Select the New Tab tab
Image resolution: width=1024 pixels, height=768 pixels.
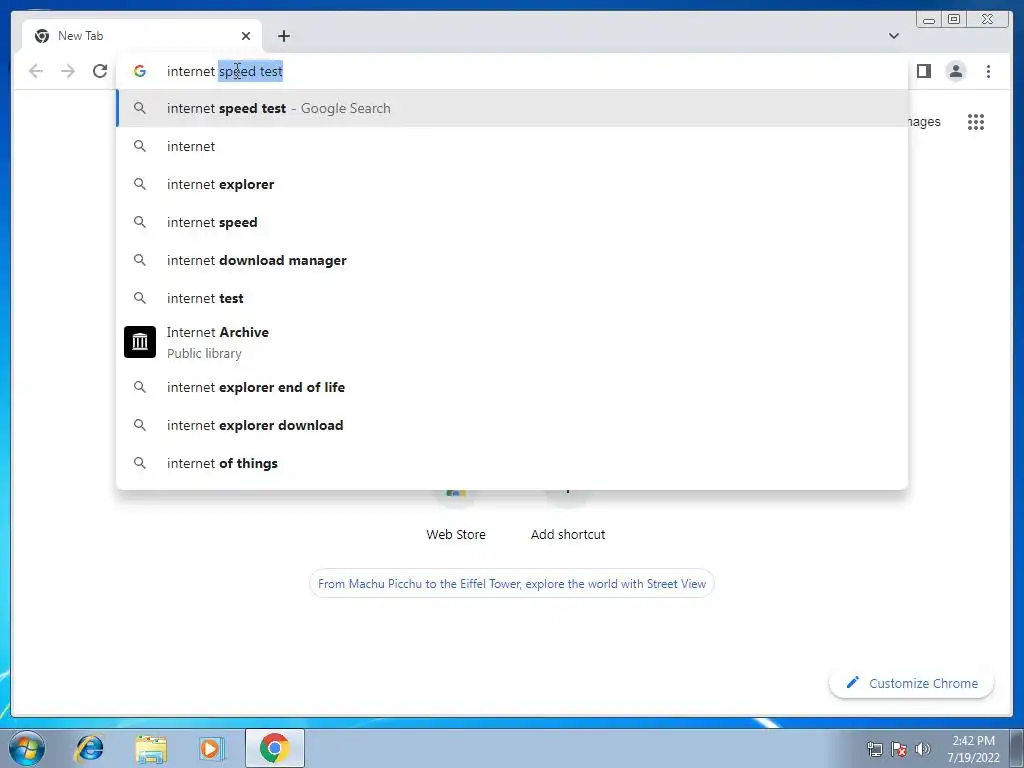pyautogui.click(x=142, y=36)
